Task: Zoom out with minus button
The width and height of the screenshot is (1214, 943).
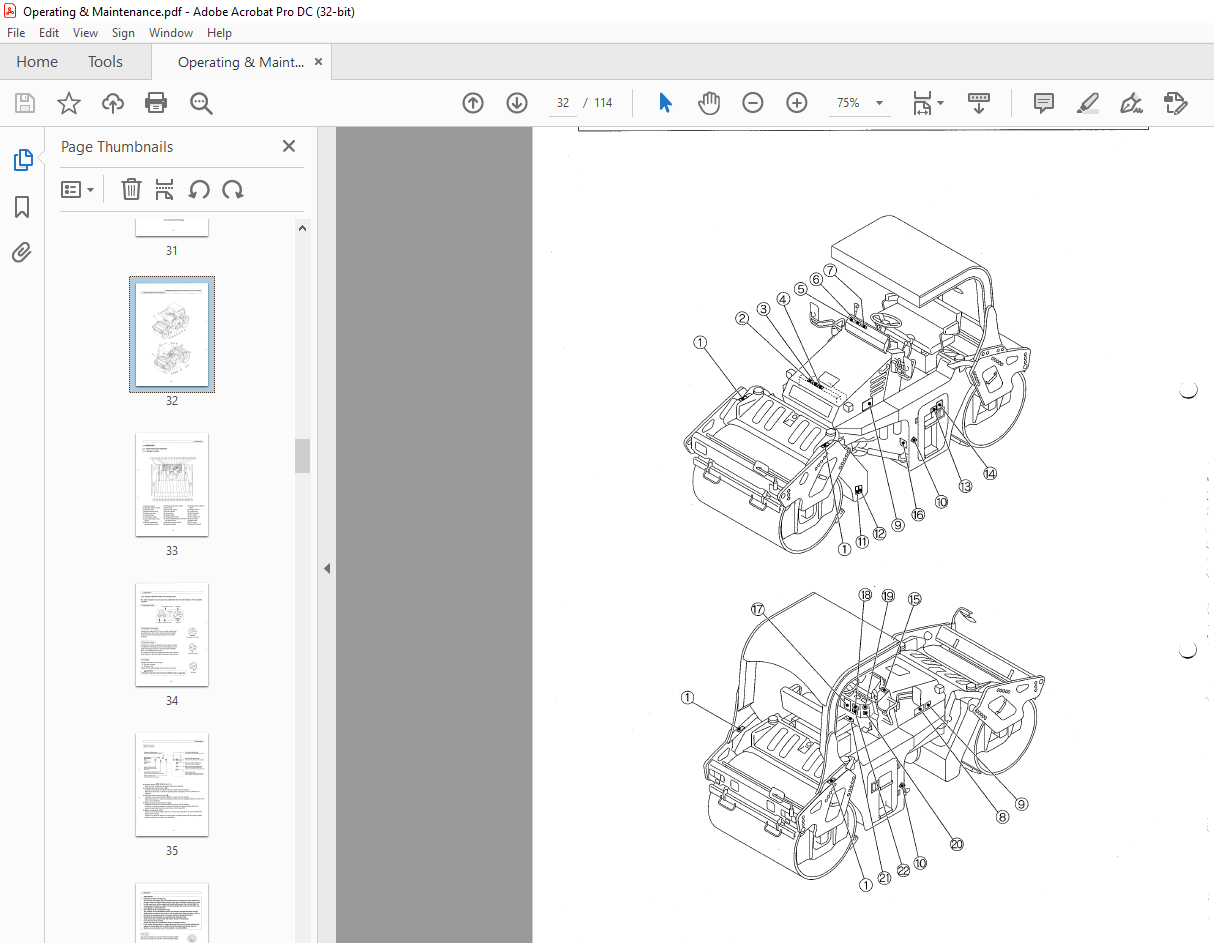Action: pos(753,103)
